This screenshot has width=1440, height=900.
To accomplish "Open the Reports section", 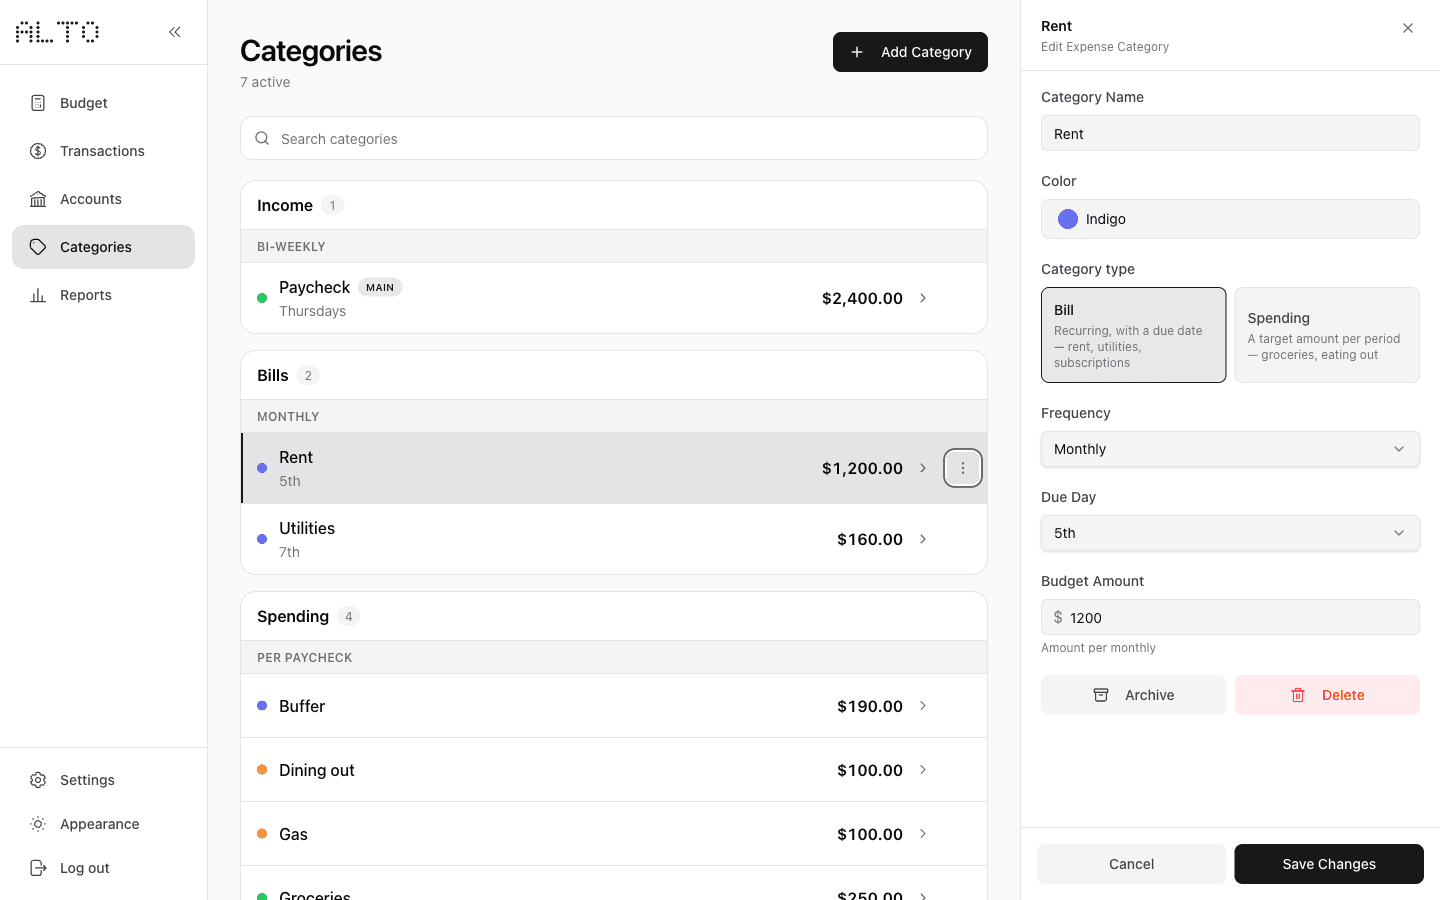I will (x=103, y=295).
